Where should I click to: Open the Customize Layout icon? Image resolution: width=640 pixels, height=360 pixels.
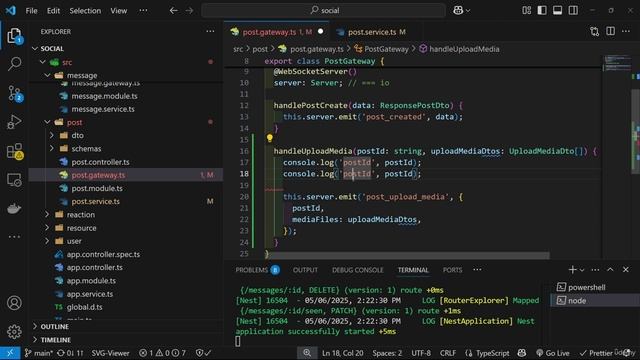pos(527,11)
